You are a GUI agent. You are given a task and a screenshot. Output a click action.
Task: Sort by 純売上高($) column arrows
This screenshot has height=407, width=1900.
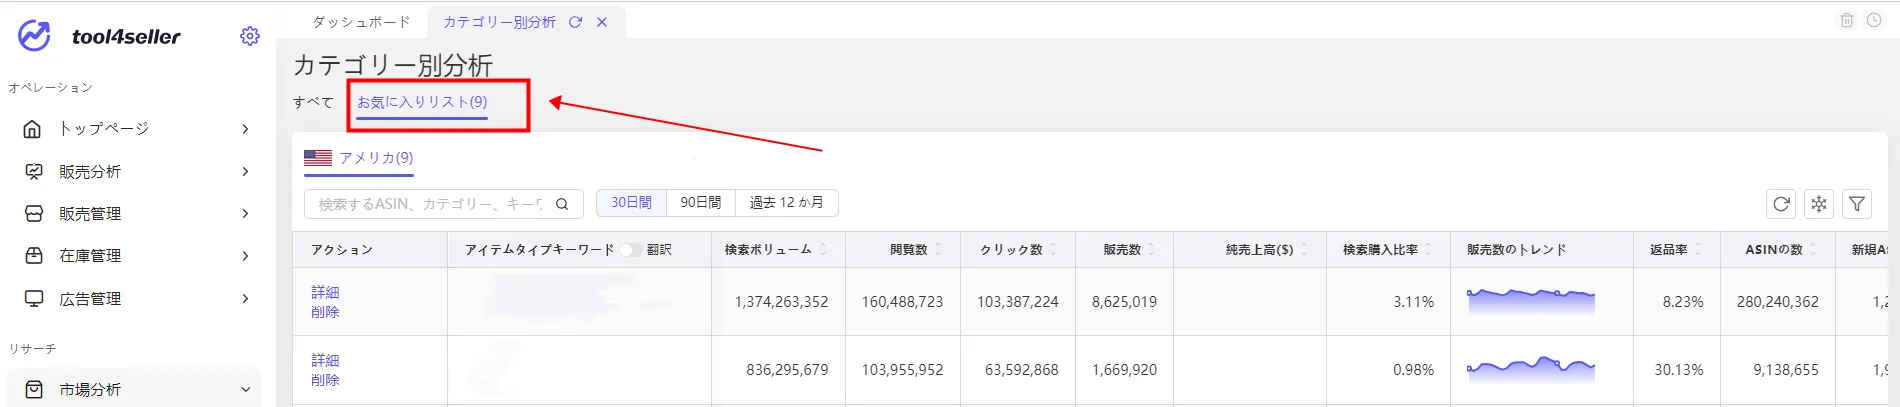(x=1304, y=250)
